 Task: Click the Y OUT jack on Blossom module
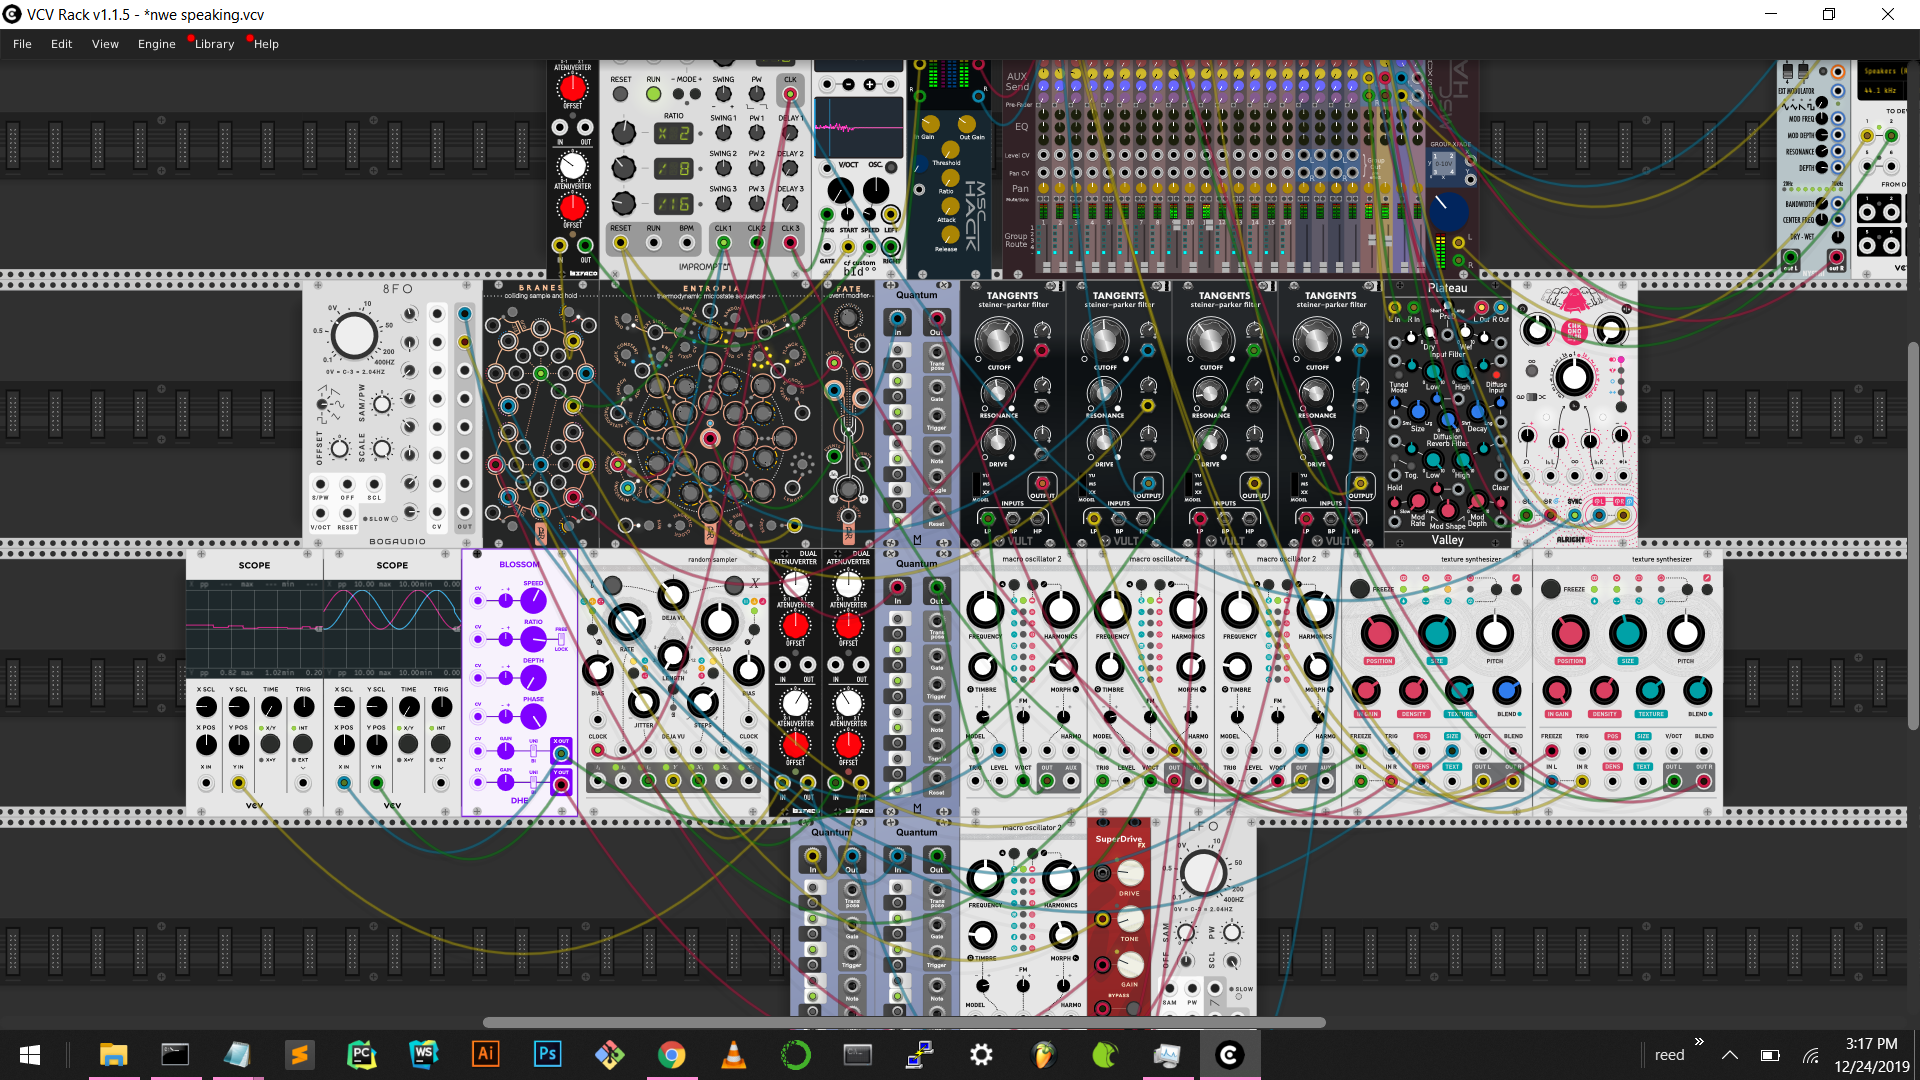pyautogui.click(x=561, y=785)
